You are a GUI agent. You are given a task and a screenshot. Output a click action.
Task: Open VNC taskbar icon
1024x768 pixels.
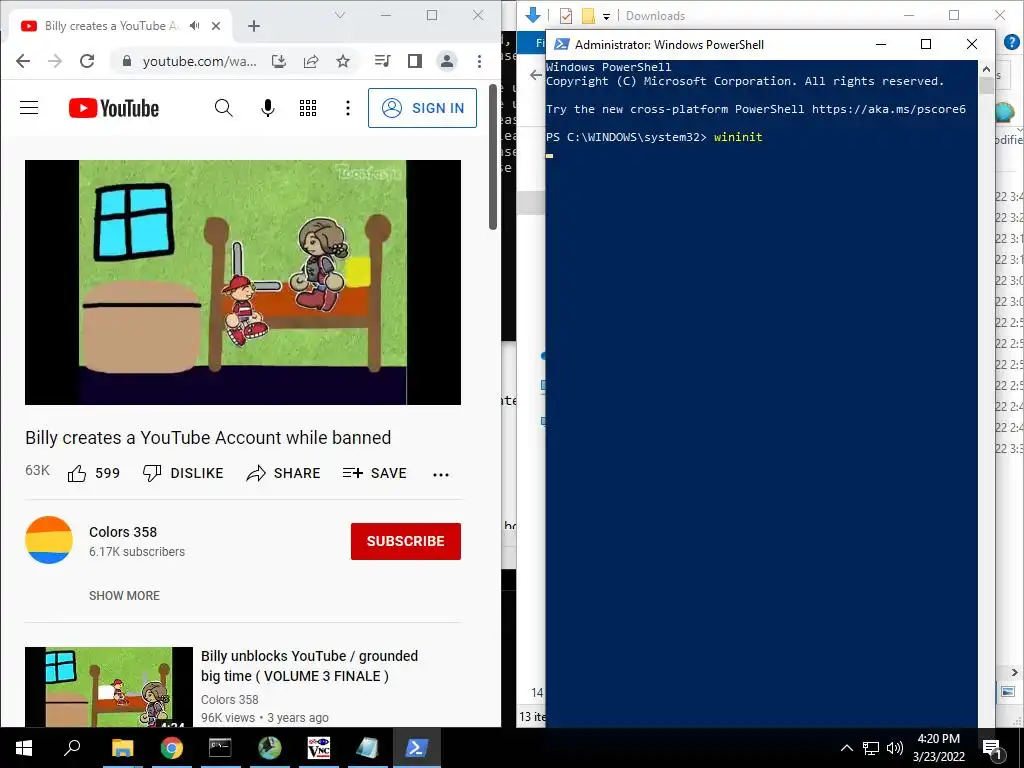(x=319, y=748)
